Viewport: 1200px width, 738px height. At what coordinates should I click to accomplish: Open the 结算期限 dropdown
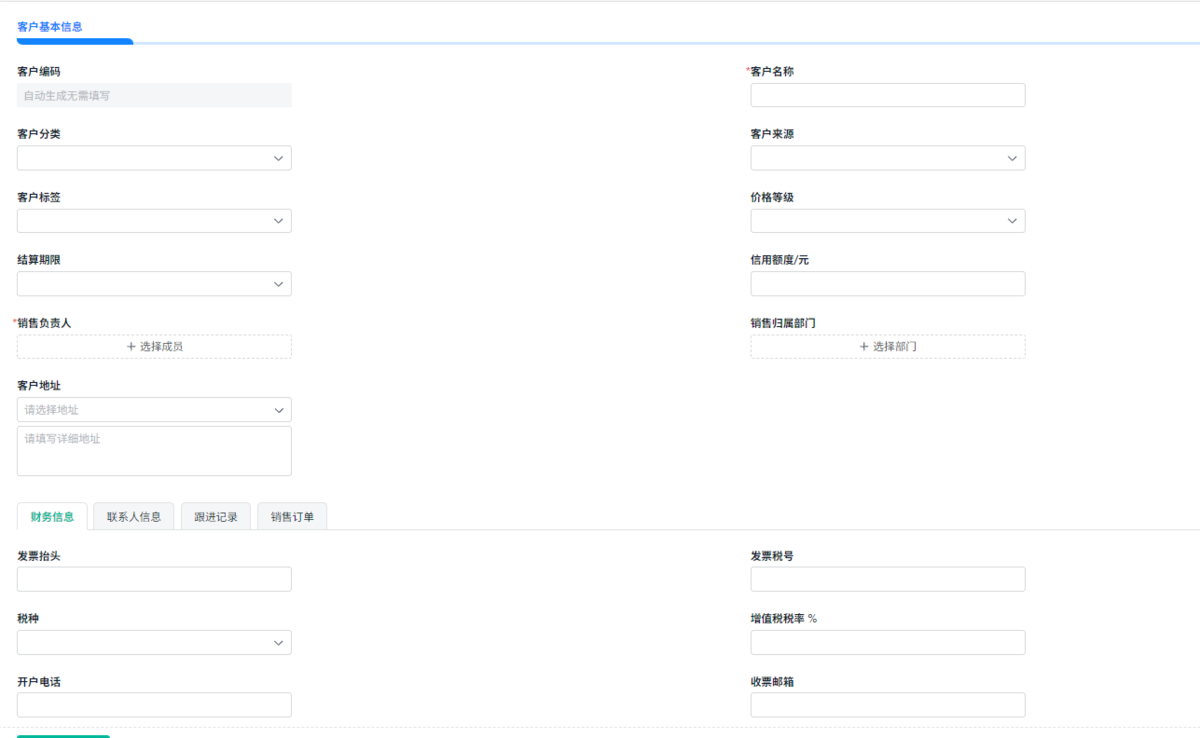(154, 284)
